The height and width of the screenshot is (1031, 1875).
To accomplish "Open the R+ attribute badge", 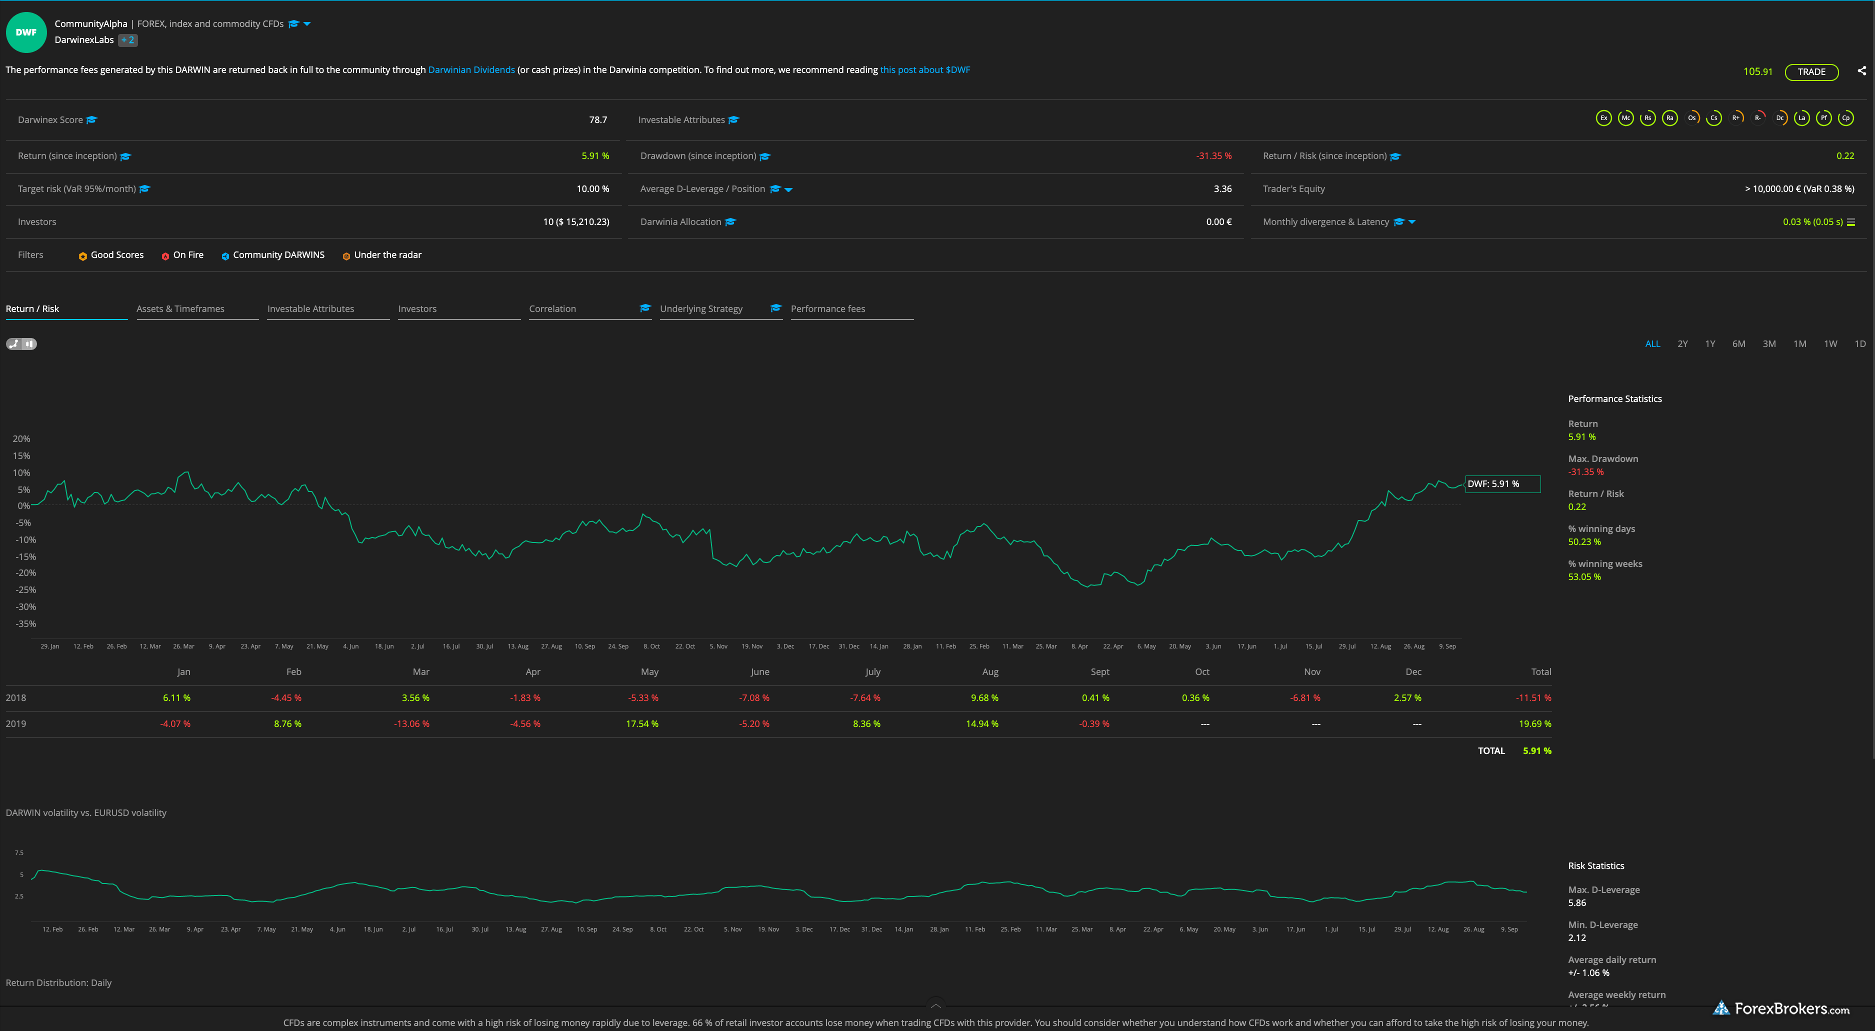I will [1736, 118].
